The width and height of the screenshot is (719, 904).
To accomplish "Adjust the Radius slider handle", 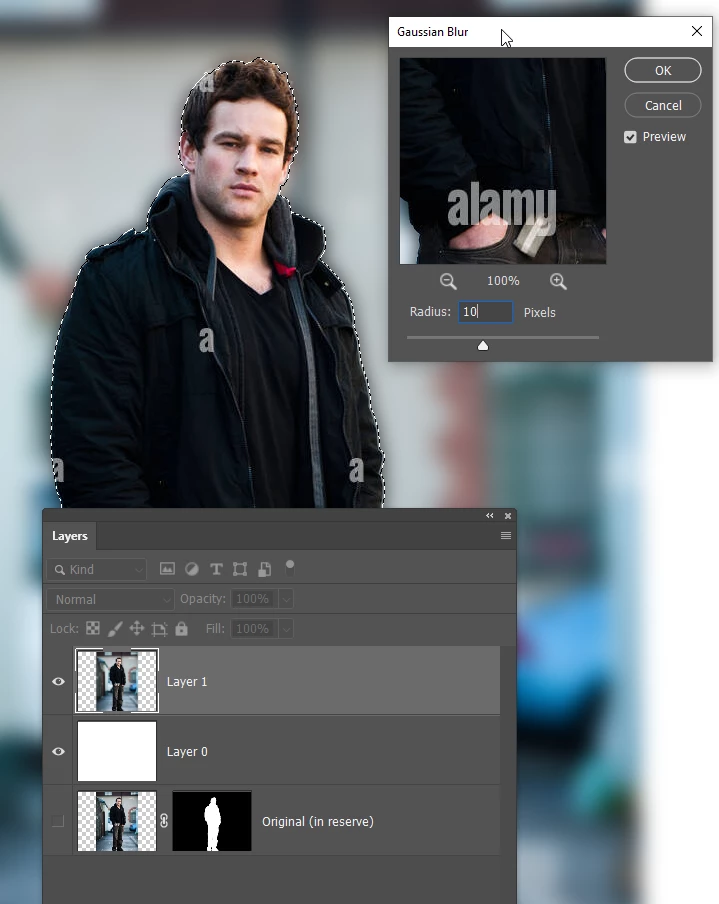I will coord(483,345).
